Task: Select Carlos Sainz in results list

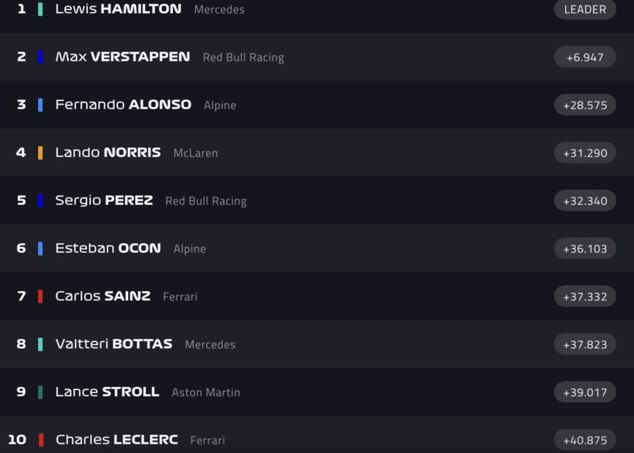Action: [x=103, y=296]
